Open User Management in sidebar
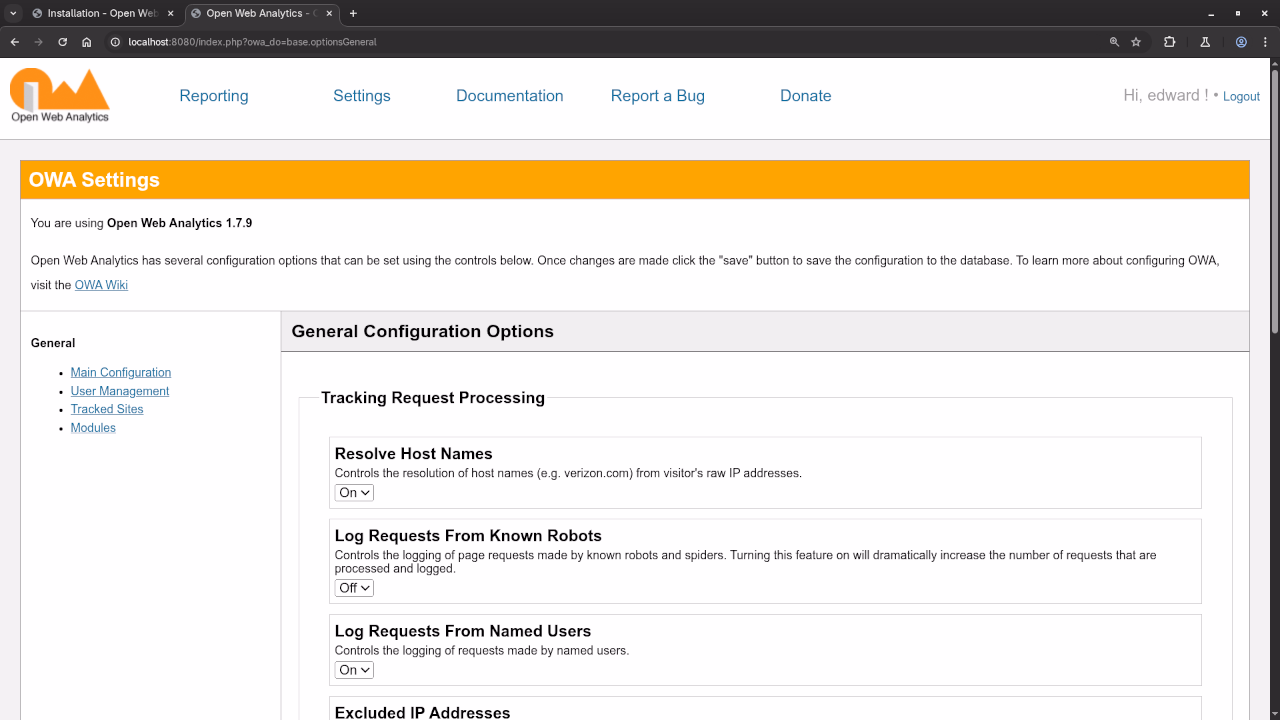The height and width of the screenshot is (720, 1280). [120, 391]
